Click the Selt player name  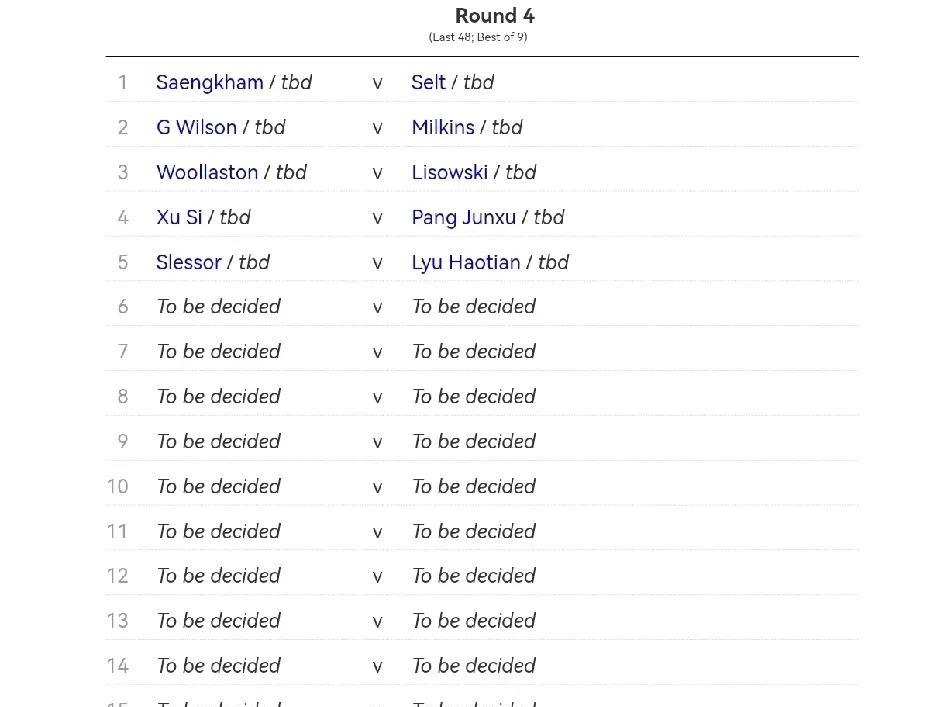coord(428,82)
